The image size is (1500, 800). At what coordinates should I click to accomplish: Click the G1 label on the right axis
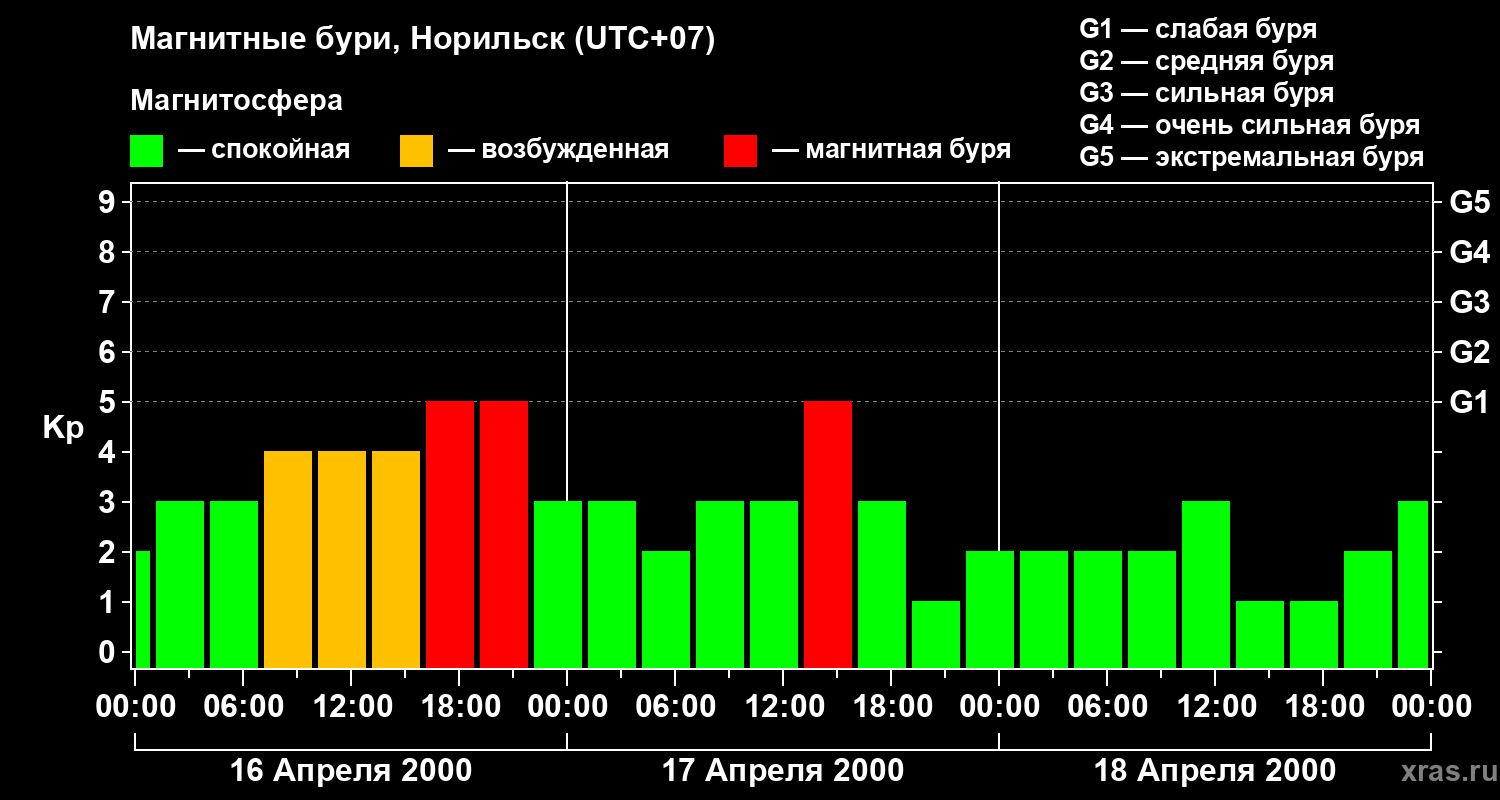[1469, 402]
